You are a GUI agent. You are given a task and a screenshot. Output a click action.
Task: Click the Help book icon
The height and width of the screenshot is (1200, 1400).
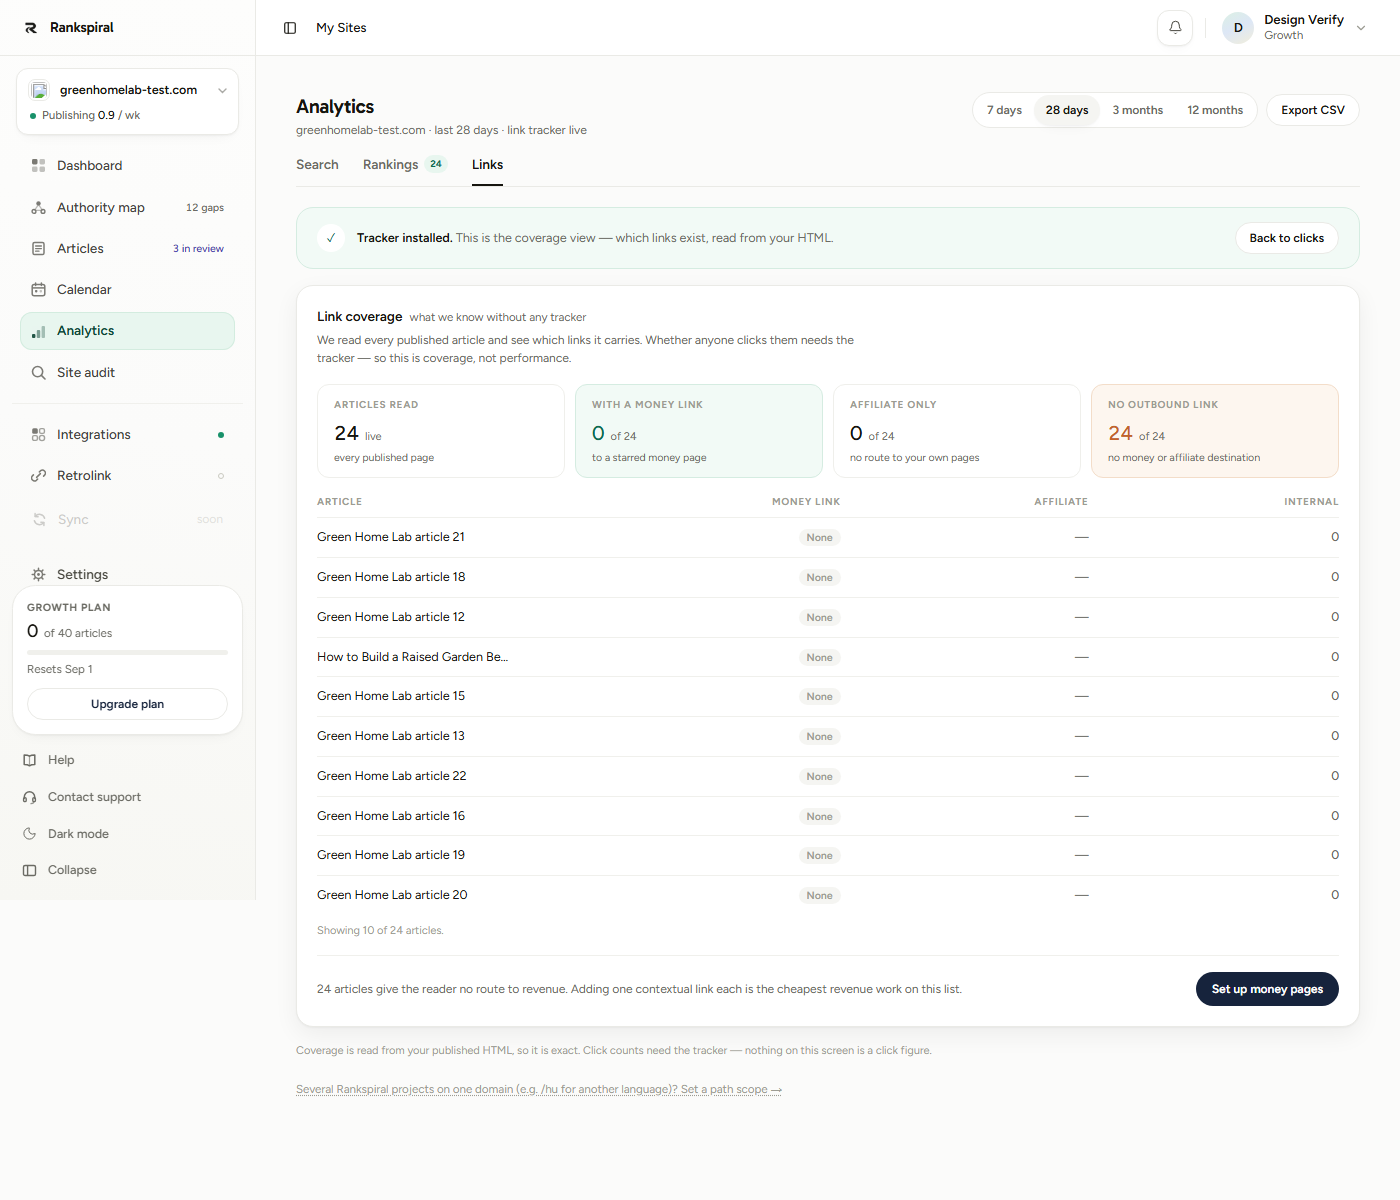click(x=30, y=760)
